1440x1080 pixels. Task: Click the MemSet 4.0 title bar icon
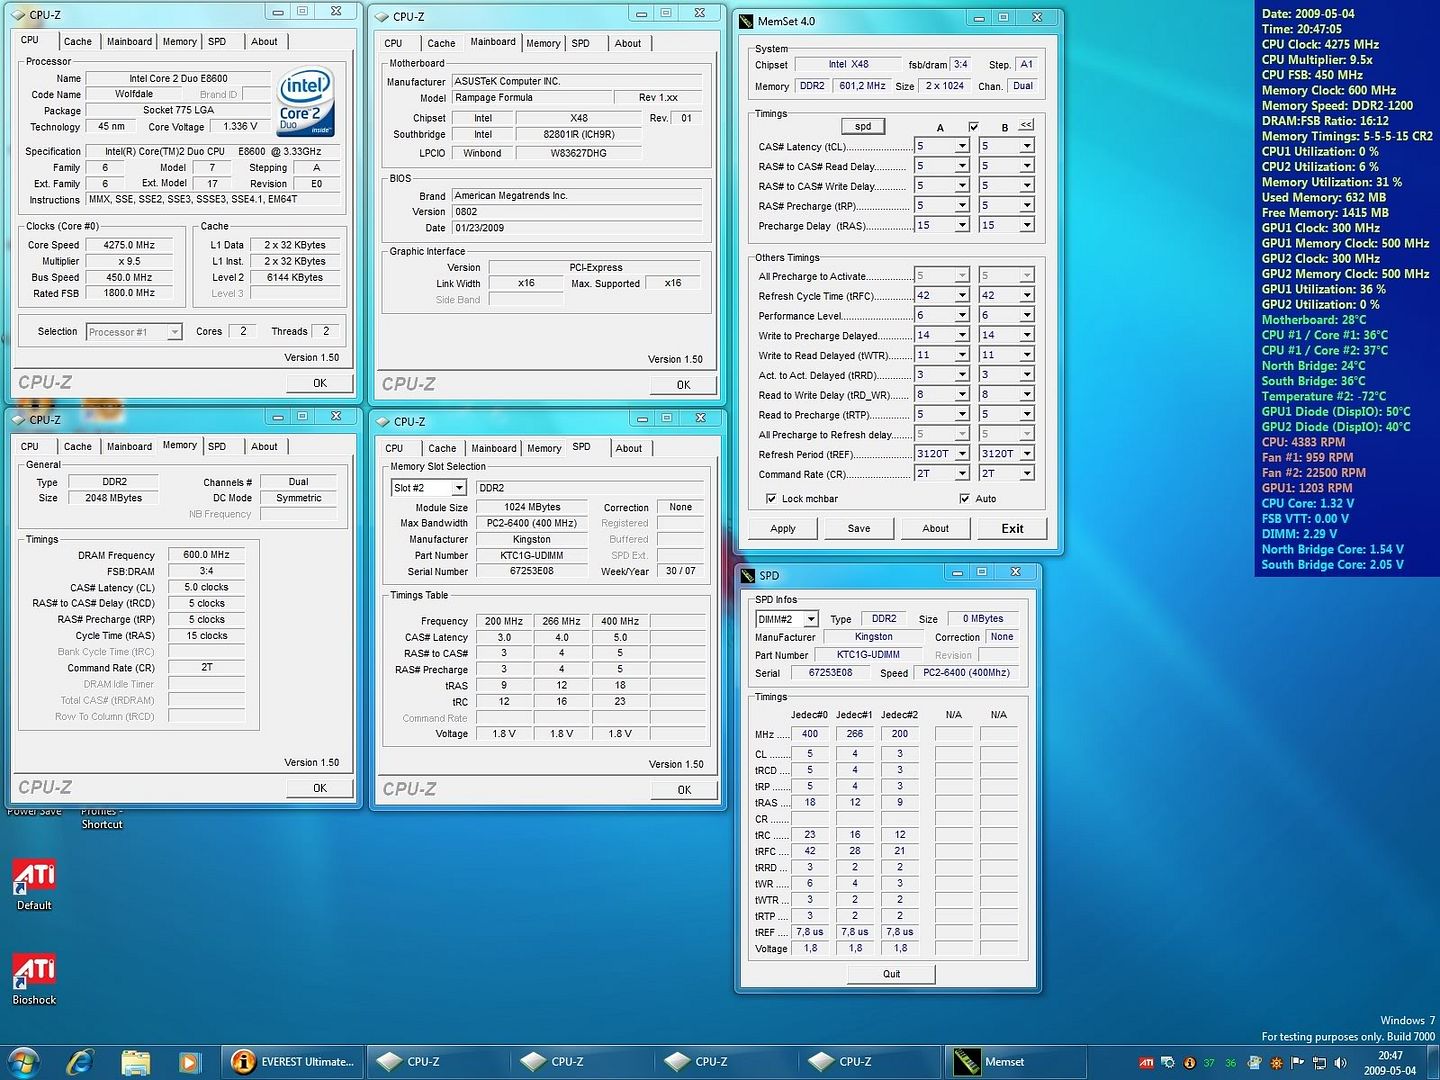746,21
